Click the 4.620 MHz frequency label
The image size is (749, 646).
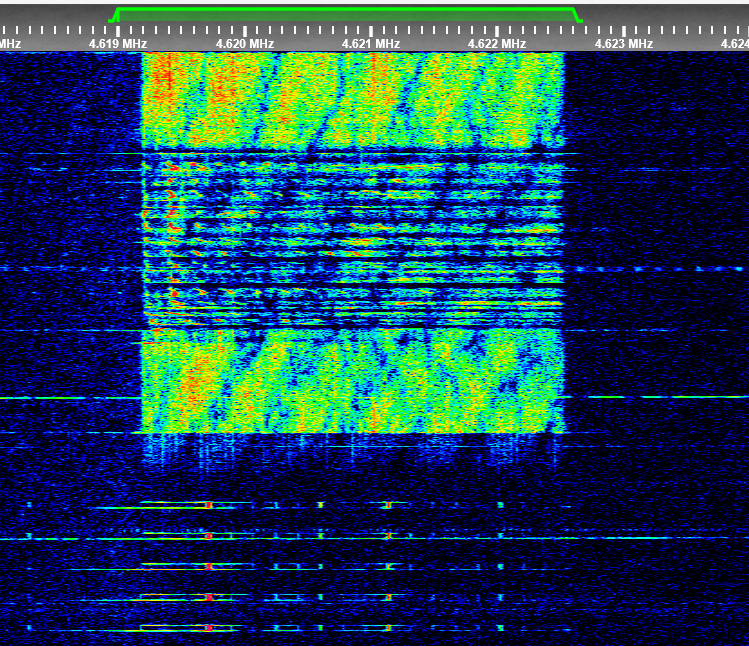(x=245, y=44)
